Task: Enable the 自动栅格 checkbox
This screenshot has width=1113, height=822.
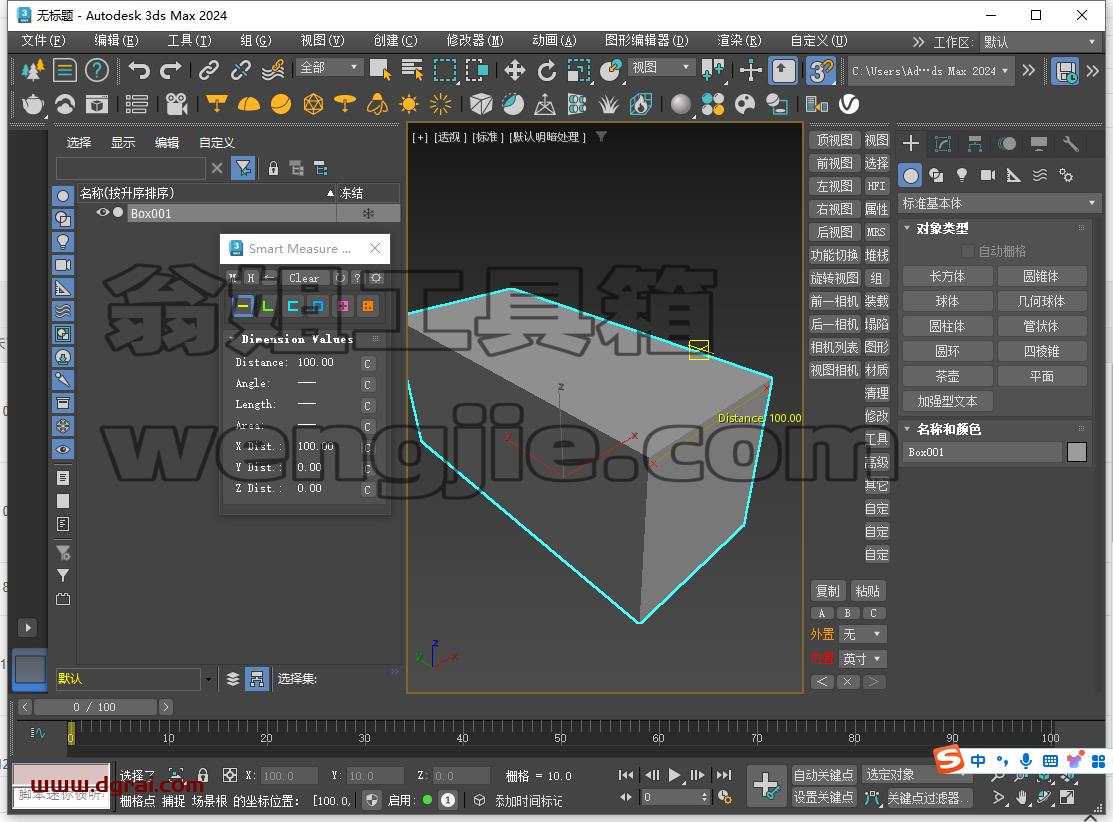Action: (967, 251)
